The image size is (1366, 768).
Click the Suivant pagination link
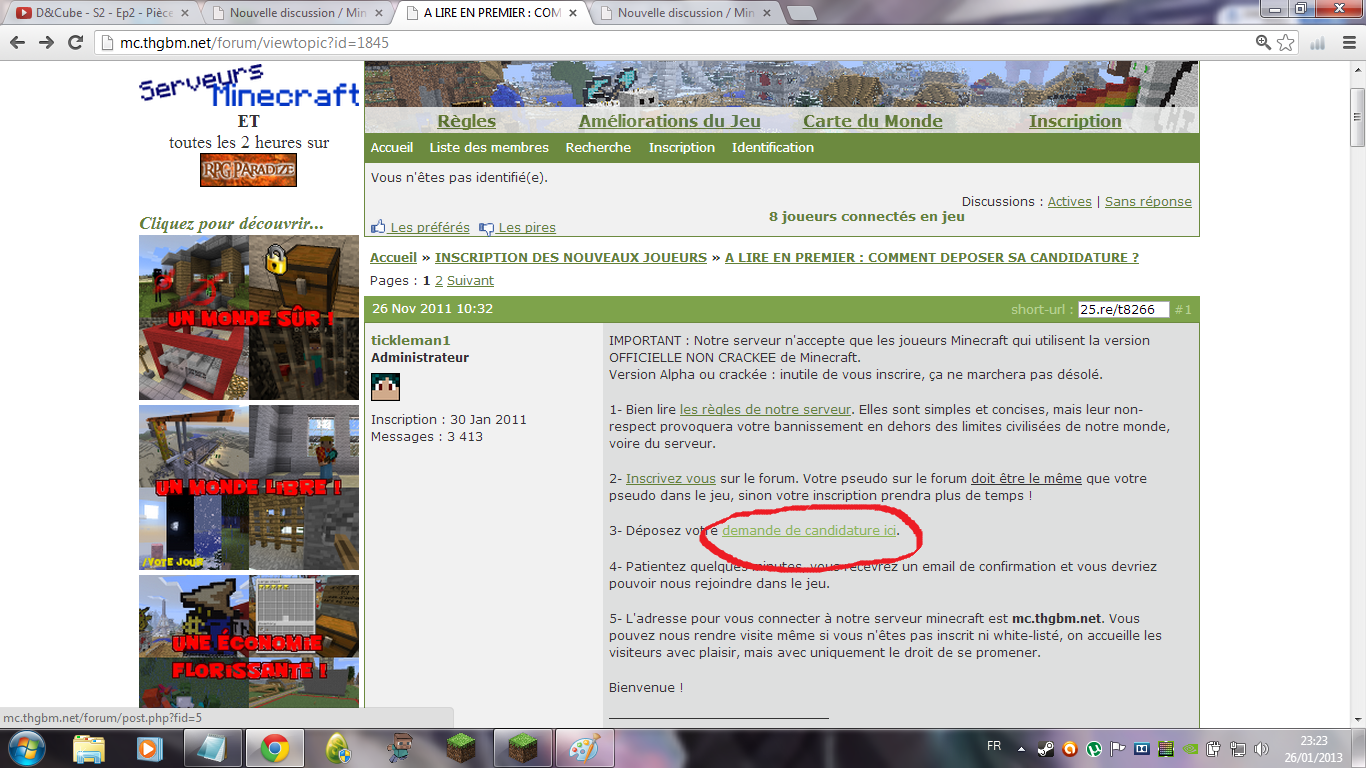pos(470,281)
